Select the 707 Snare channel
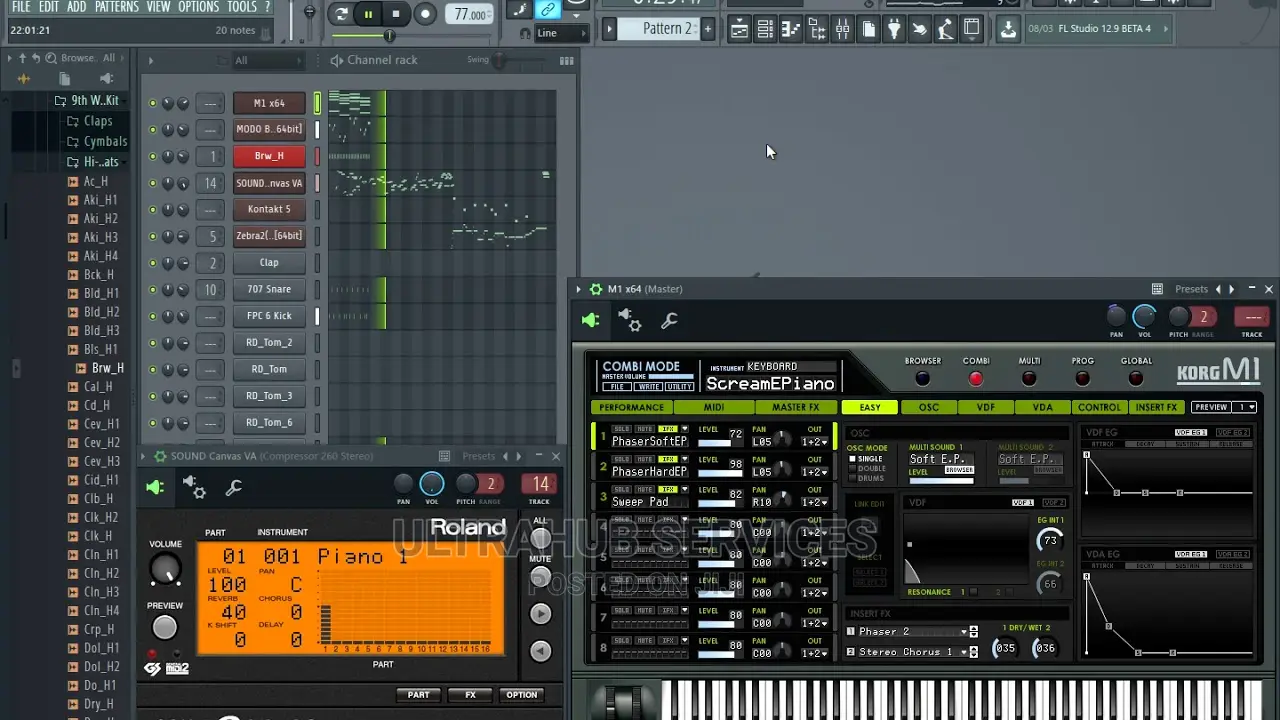 tap(269, 289)
